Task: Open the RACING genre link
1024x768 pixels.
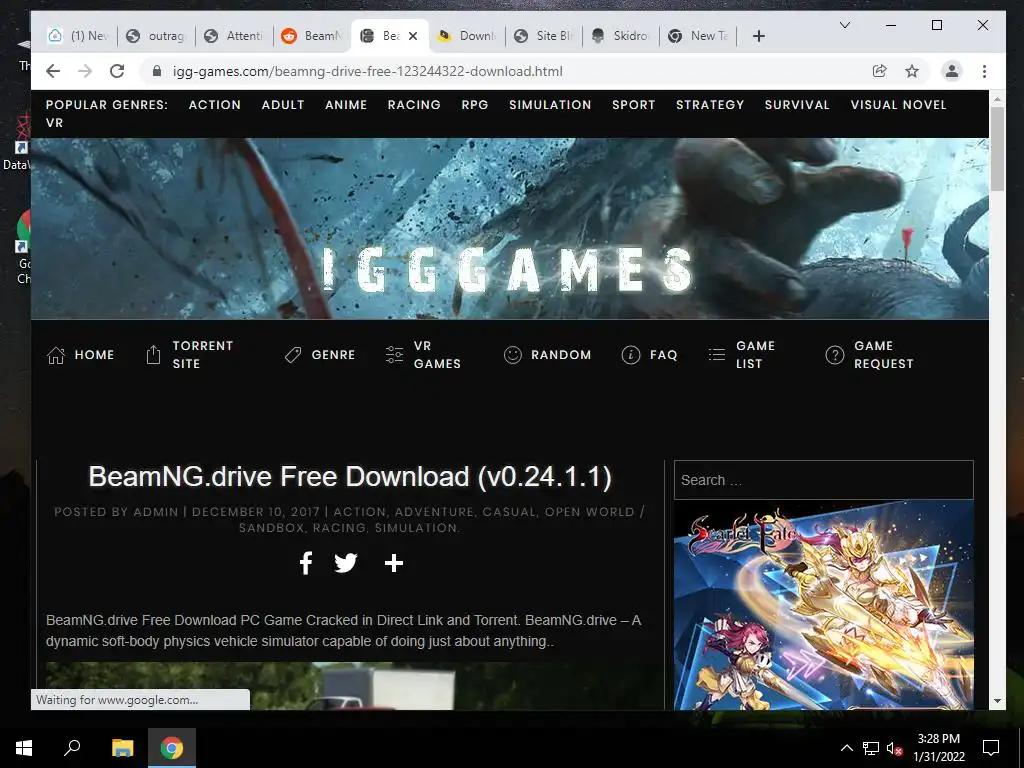Action: [x=413, y=104]
